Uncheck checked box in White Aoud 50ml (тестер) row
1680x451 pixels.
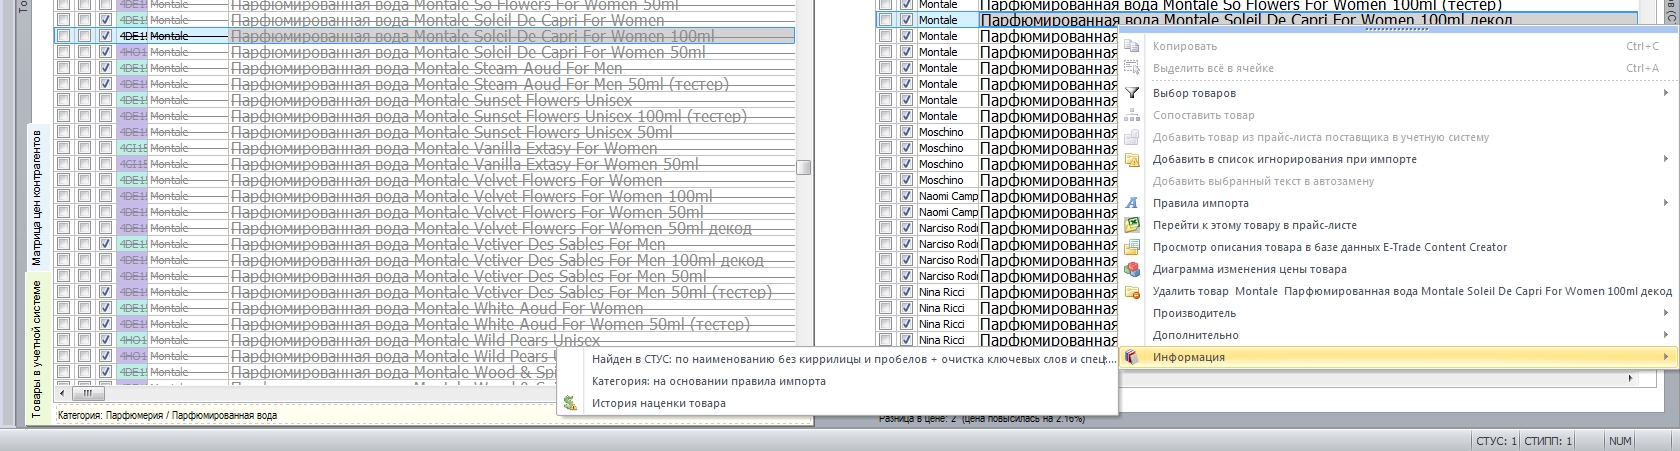pyautogui.click(x=105, y=324)
